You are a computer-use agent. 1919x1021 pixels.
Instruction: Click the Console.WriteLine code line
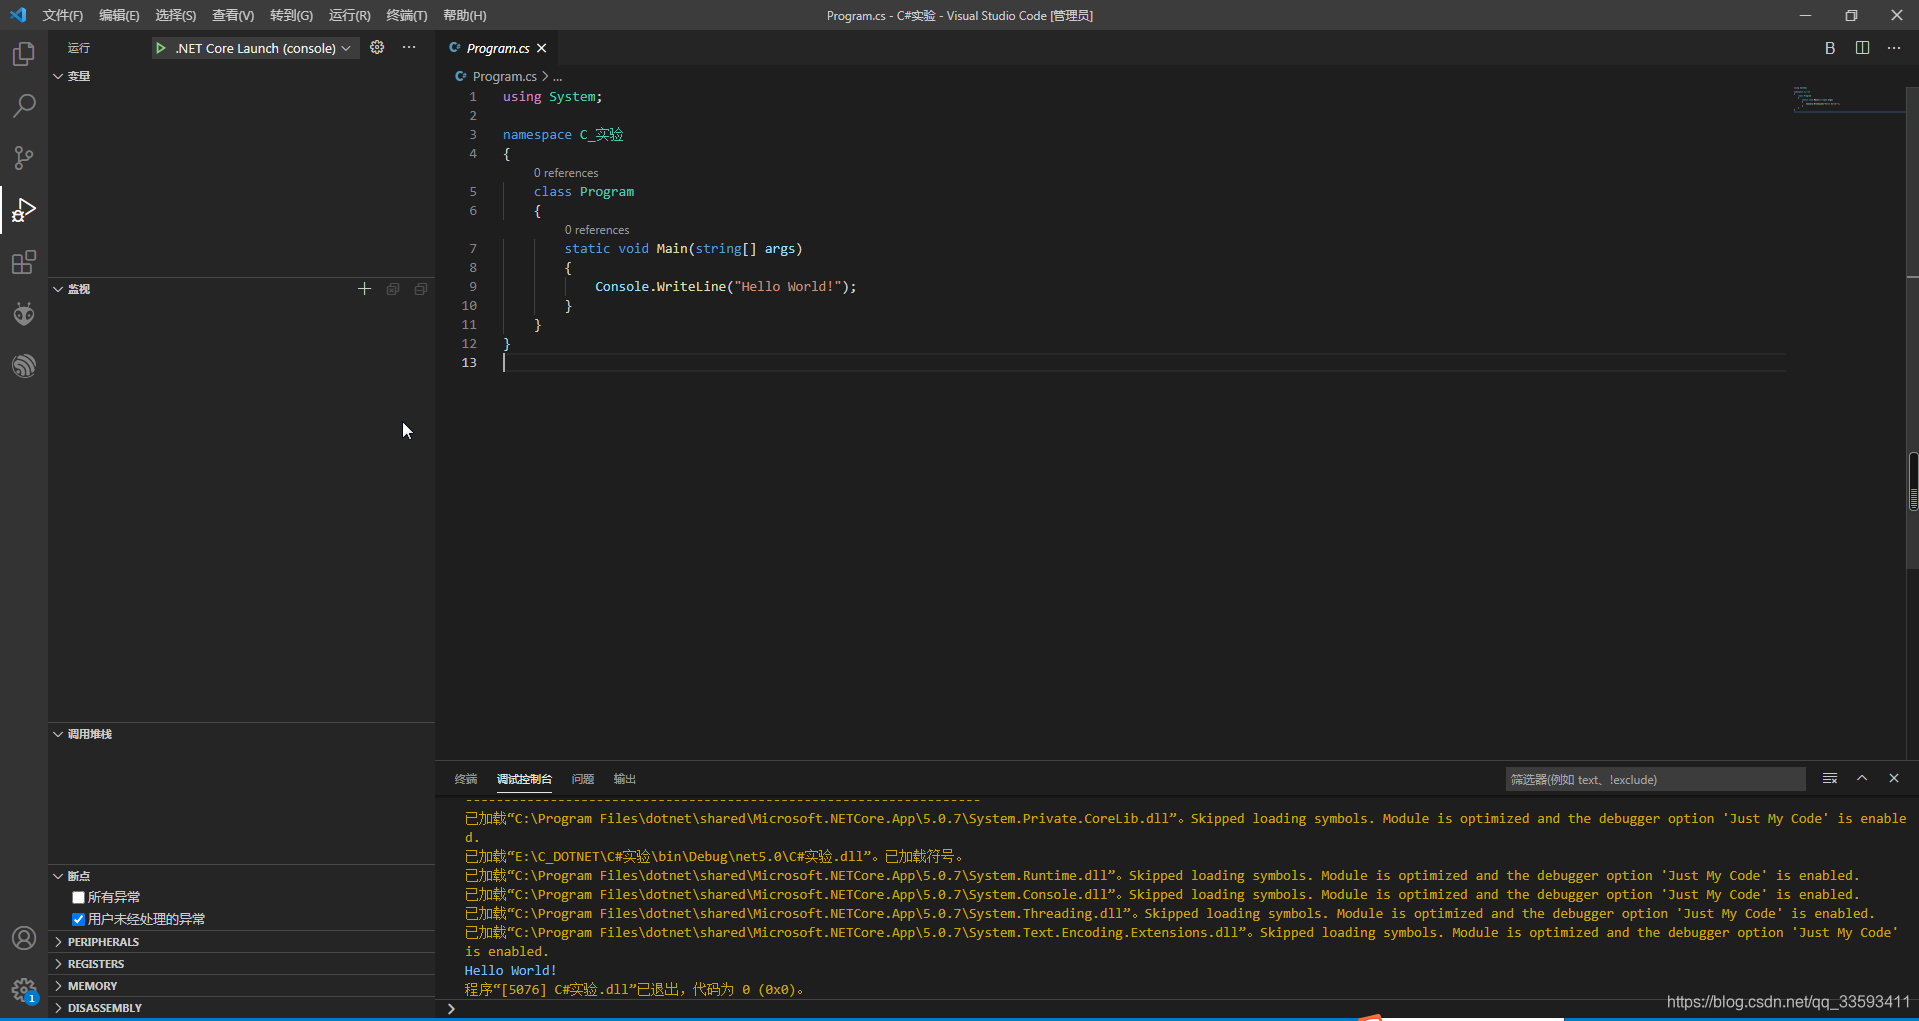pyautogui.click(x=726, y=287)
